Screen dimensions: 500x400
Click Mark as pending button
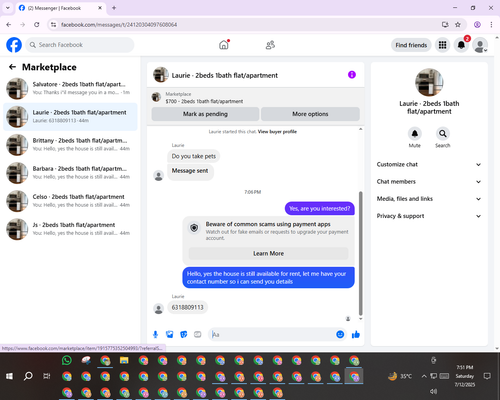[x=205, y=114]
